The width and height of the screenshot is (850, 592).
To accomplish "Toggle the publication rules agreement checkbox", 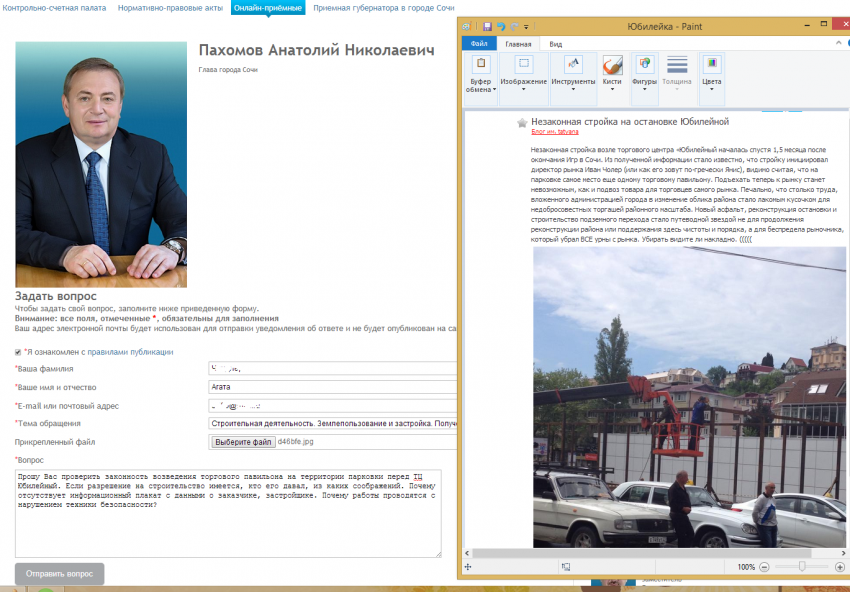I will (x=18, y=352).
